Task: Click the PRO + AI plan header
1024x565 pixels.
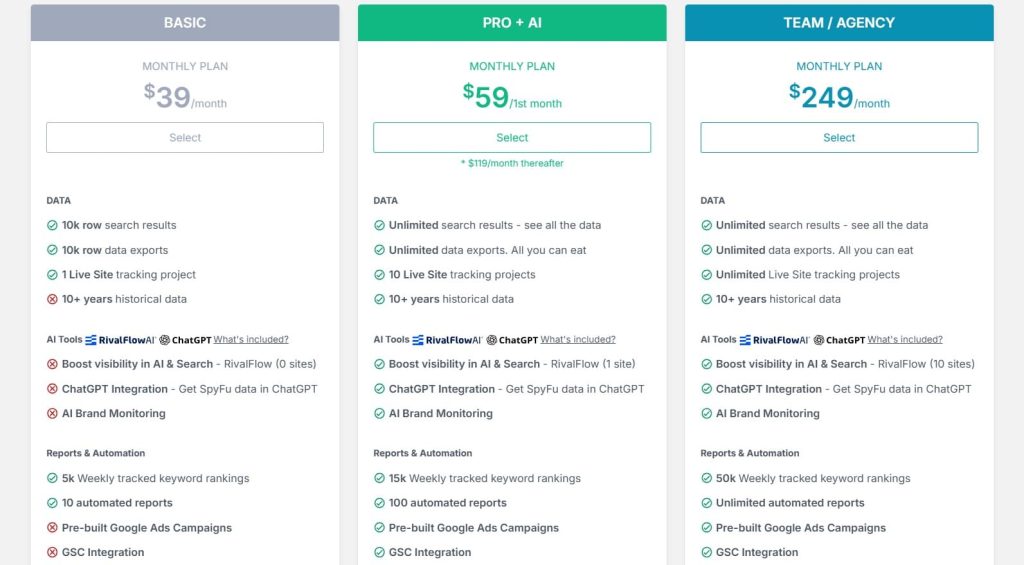Action: pyautogui.click(x=512, y=23)
